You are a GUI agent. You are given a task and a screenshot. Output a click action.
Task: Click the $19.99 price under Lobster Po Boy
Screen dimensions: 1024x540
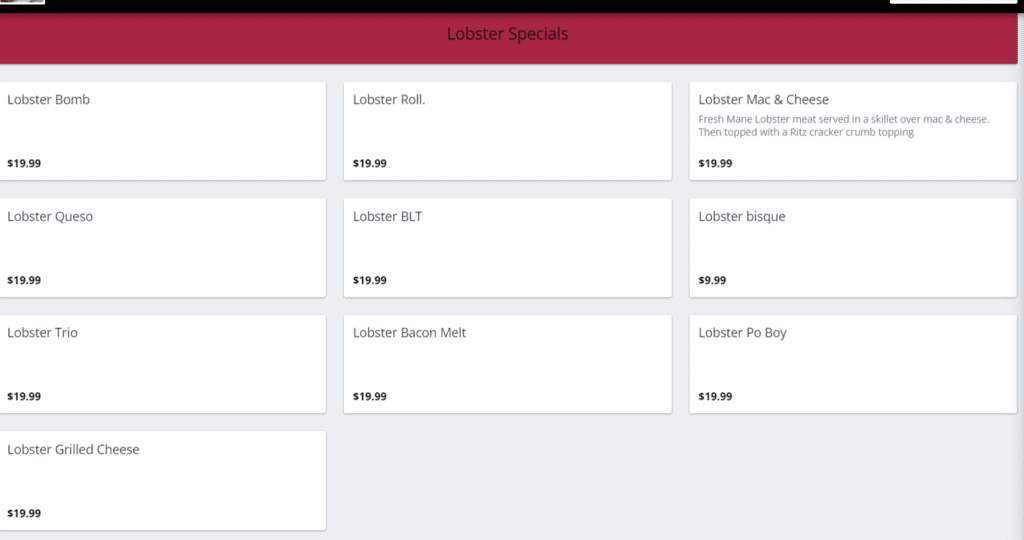click(x=715, y=396)
